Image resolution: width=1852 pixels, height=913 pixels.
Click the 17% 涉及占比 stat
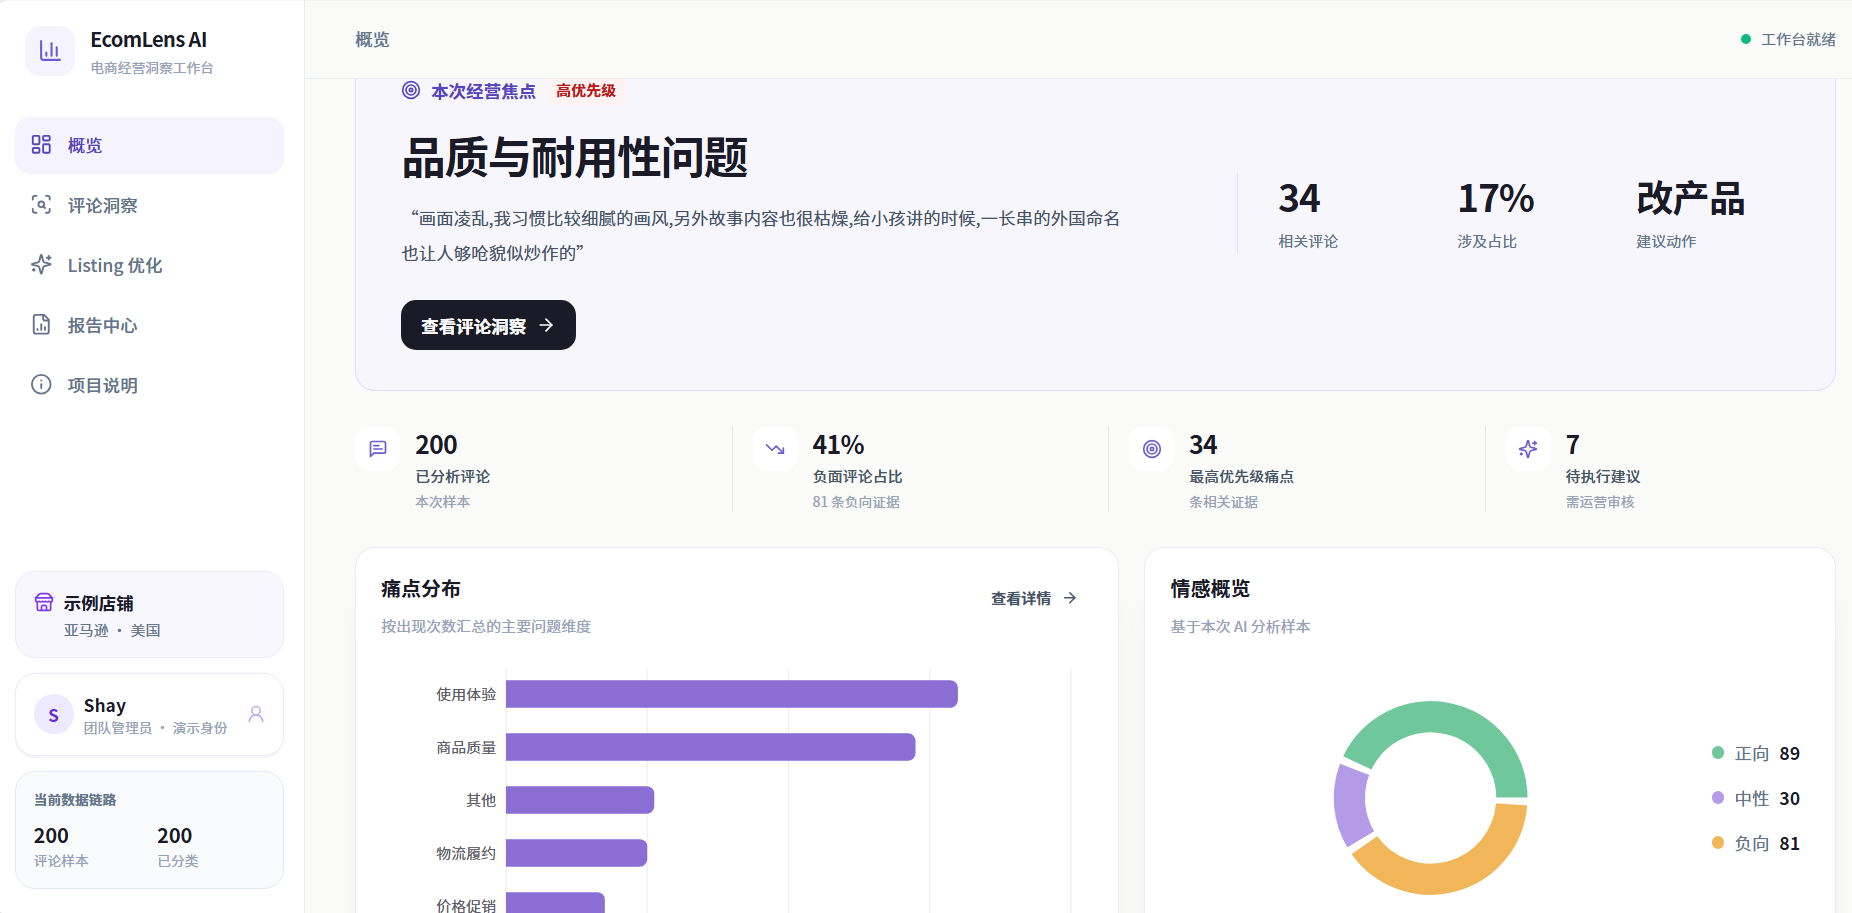(1495, 213)
